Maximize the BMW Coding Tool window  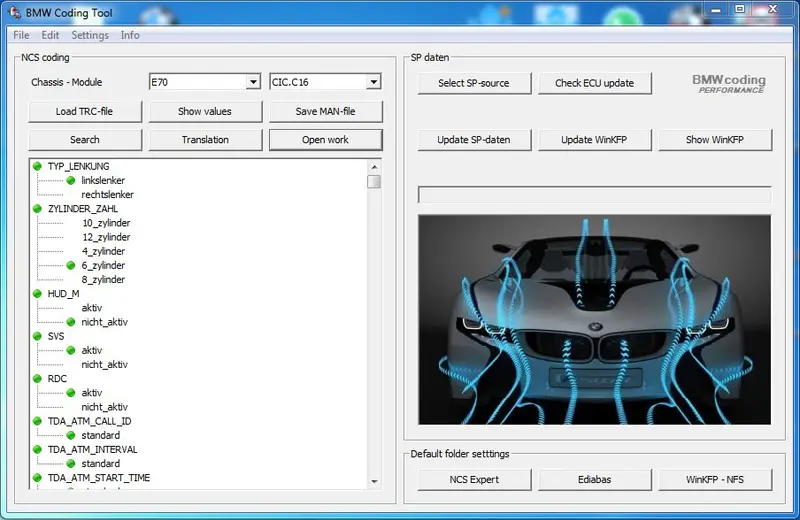739,9
